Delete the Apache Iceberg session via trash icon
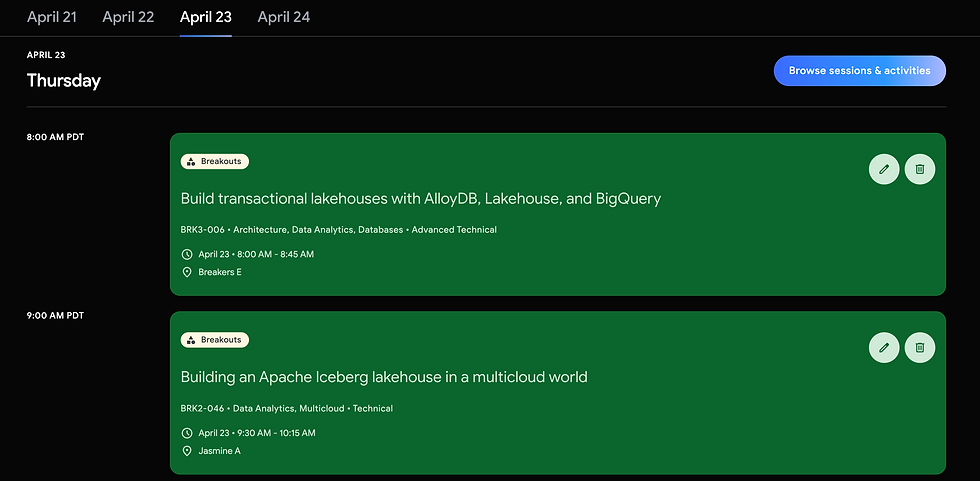Screen dimensions: 980x481 (920, 348)
